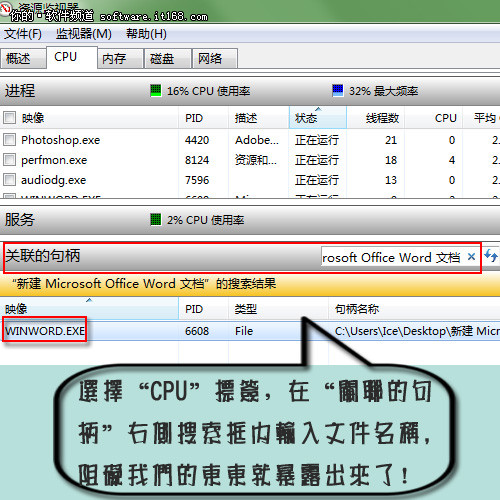The height and width of the screenshot is (500, 500).
Task: Sort processes by PID column header
Action: pyautogui.click(x=203, y=118)
